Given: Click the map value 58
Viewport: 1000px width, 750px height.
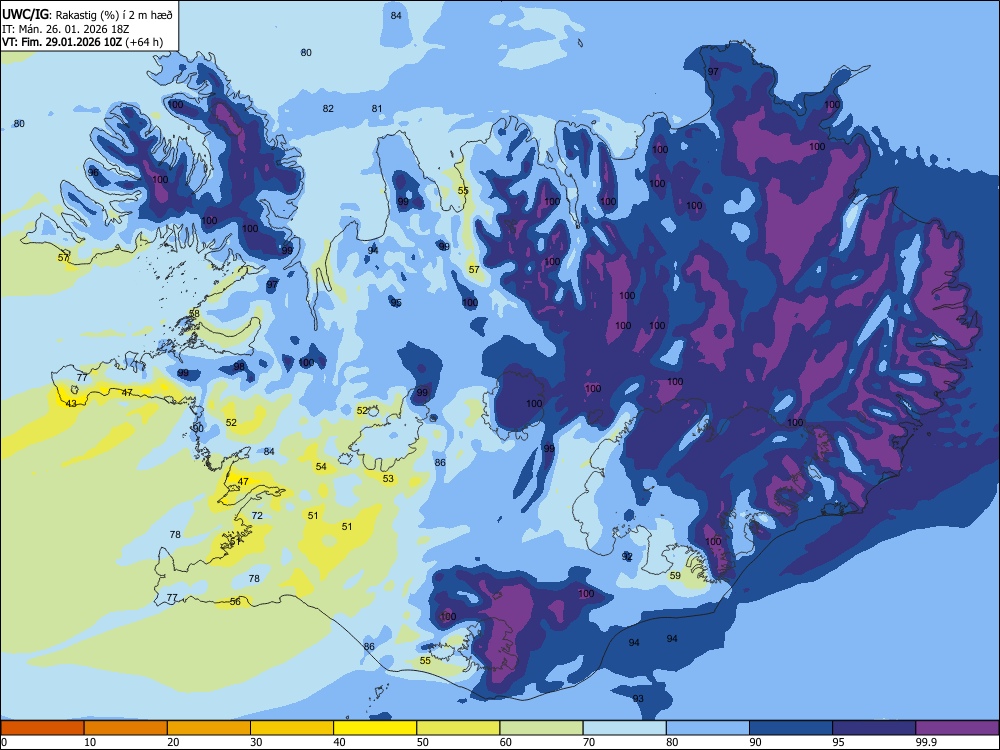Looking at the screenshot, I should pyautogui.click(x=194, y=314).
